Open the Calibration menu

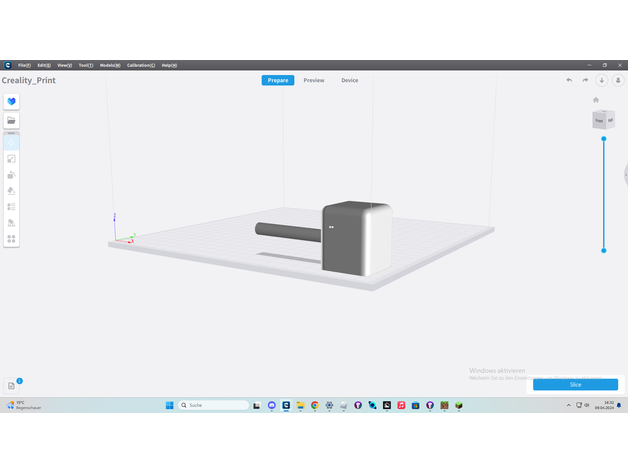pyautogui.click(x=140, y=65)
